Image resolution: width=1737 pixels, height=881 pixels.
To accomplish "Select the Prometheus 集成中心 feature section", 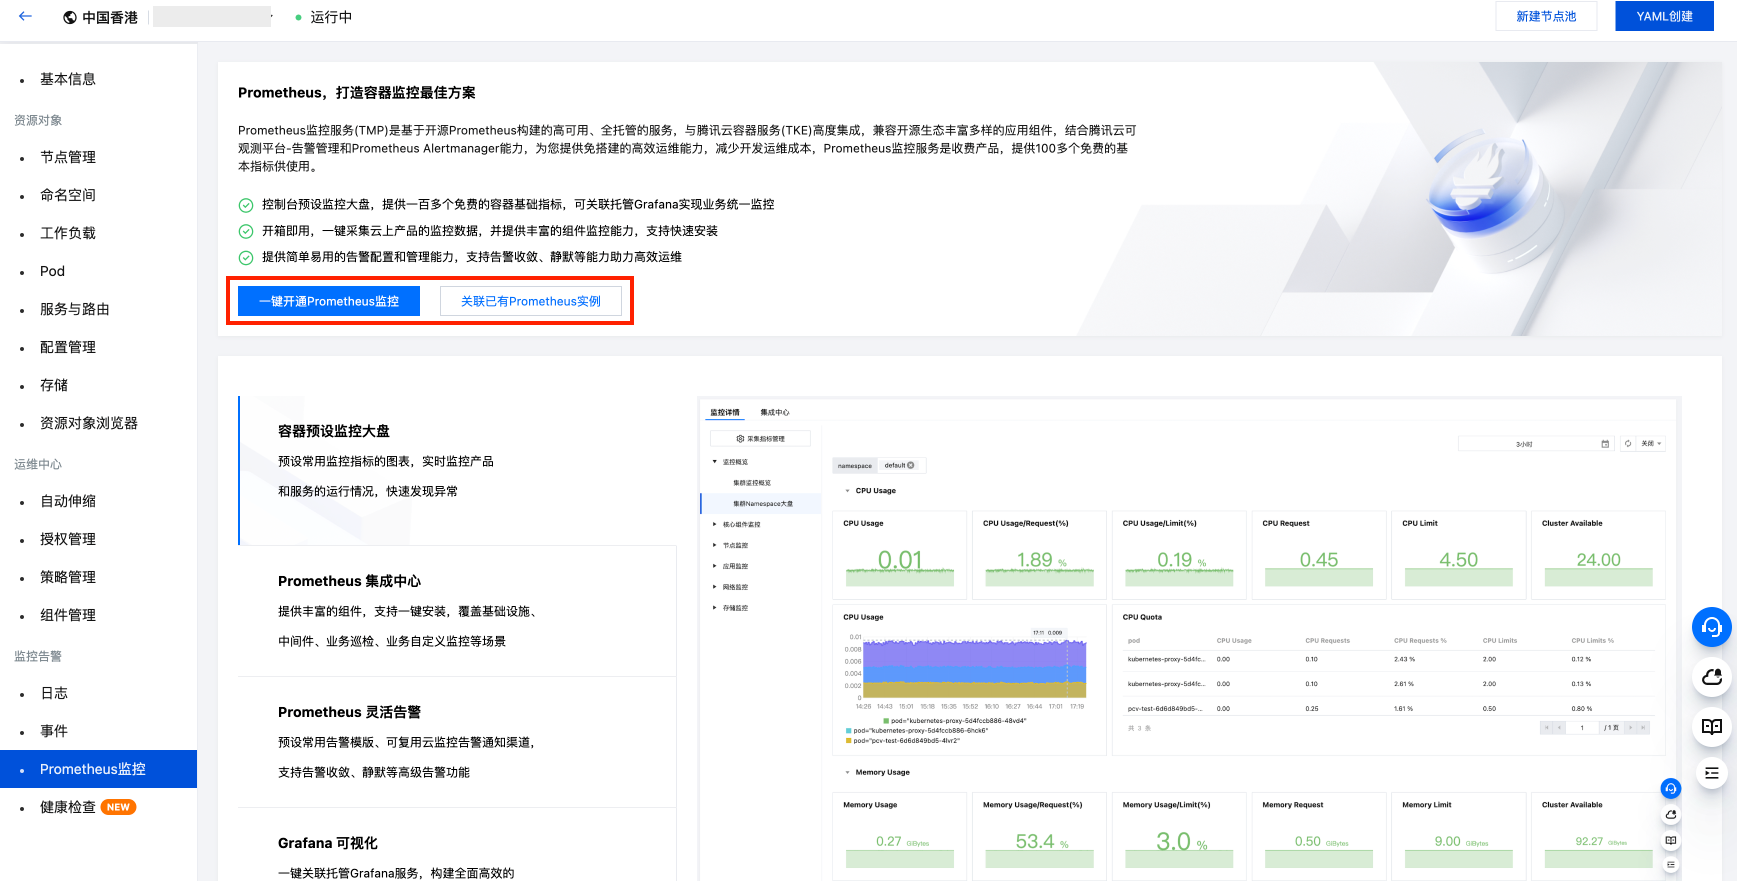I will click(457, 610).
